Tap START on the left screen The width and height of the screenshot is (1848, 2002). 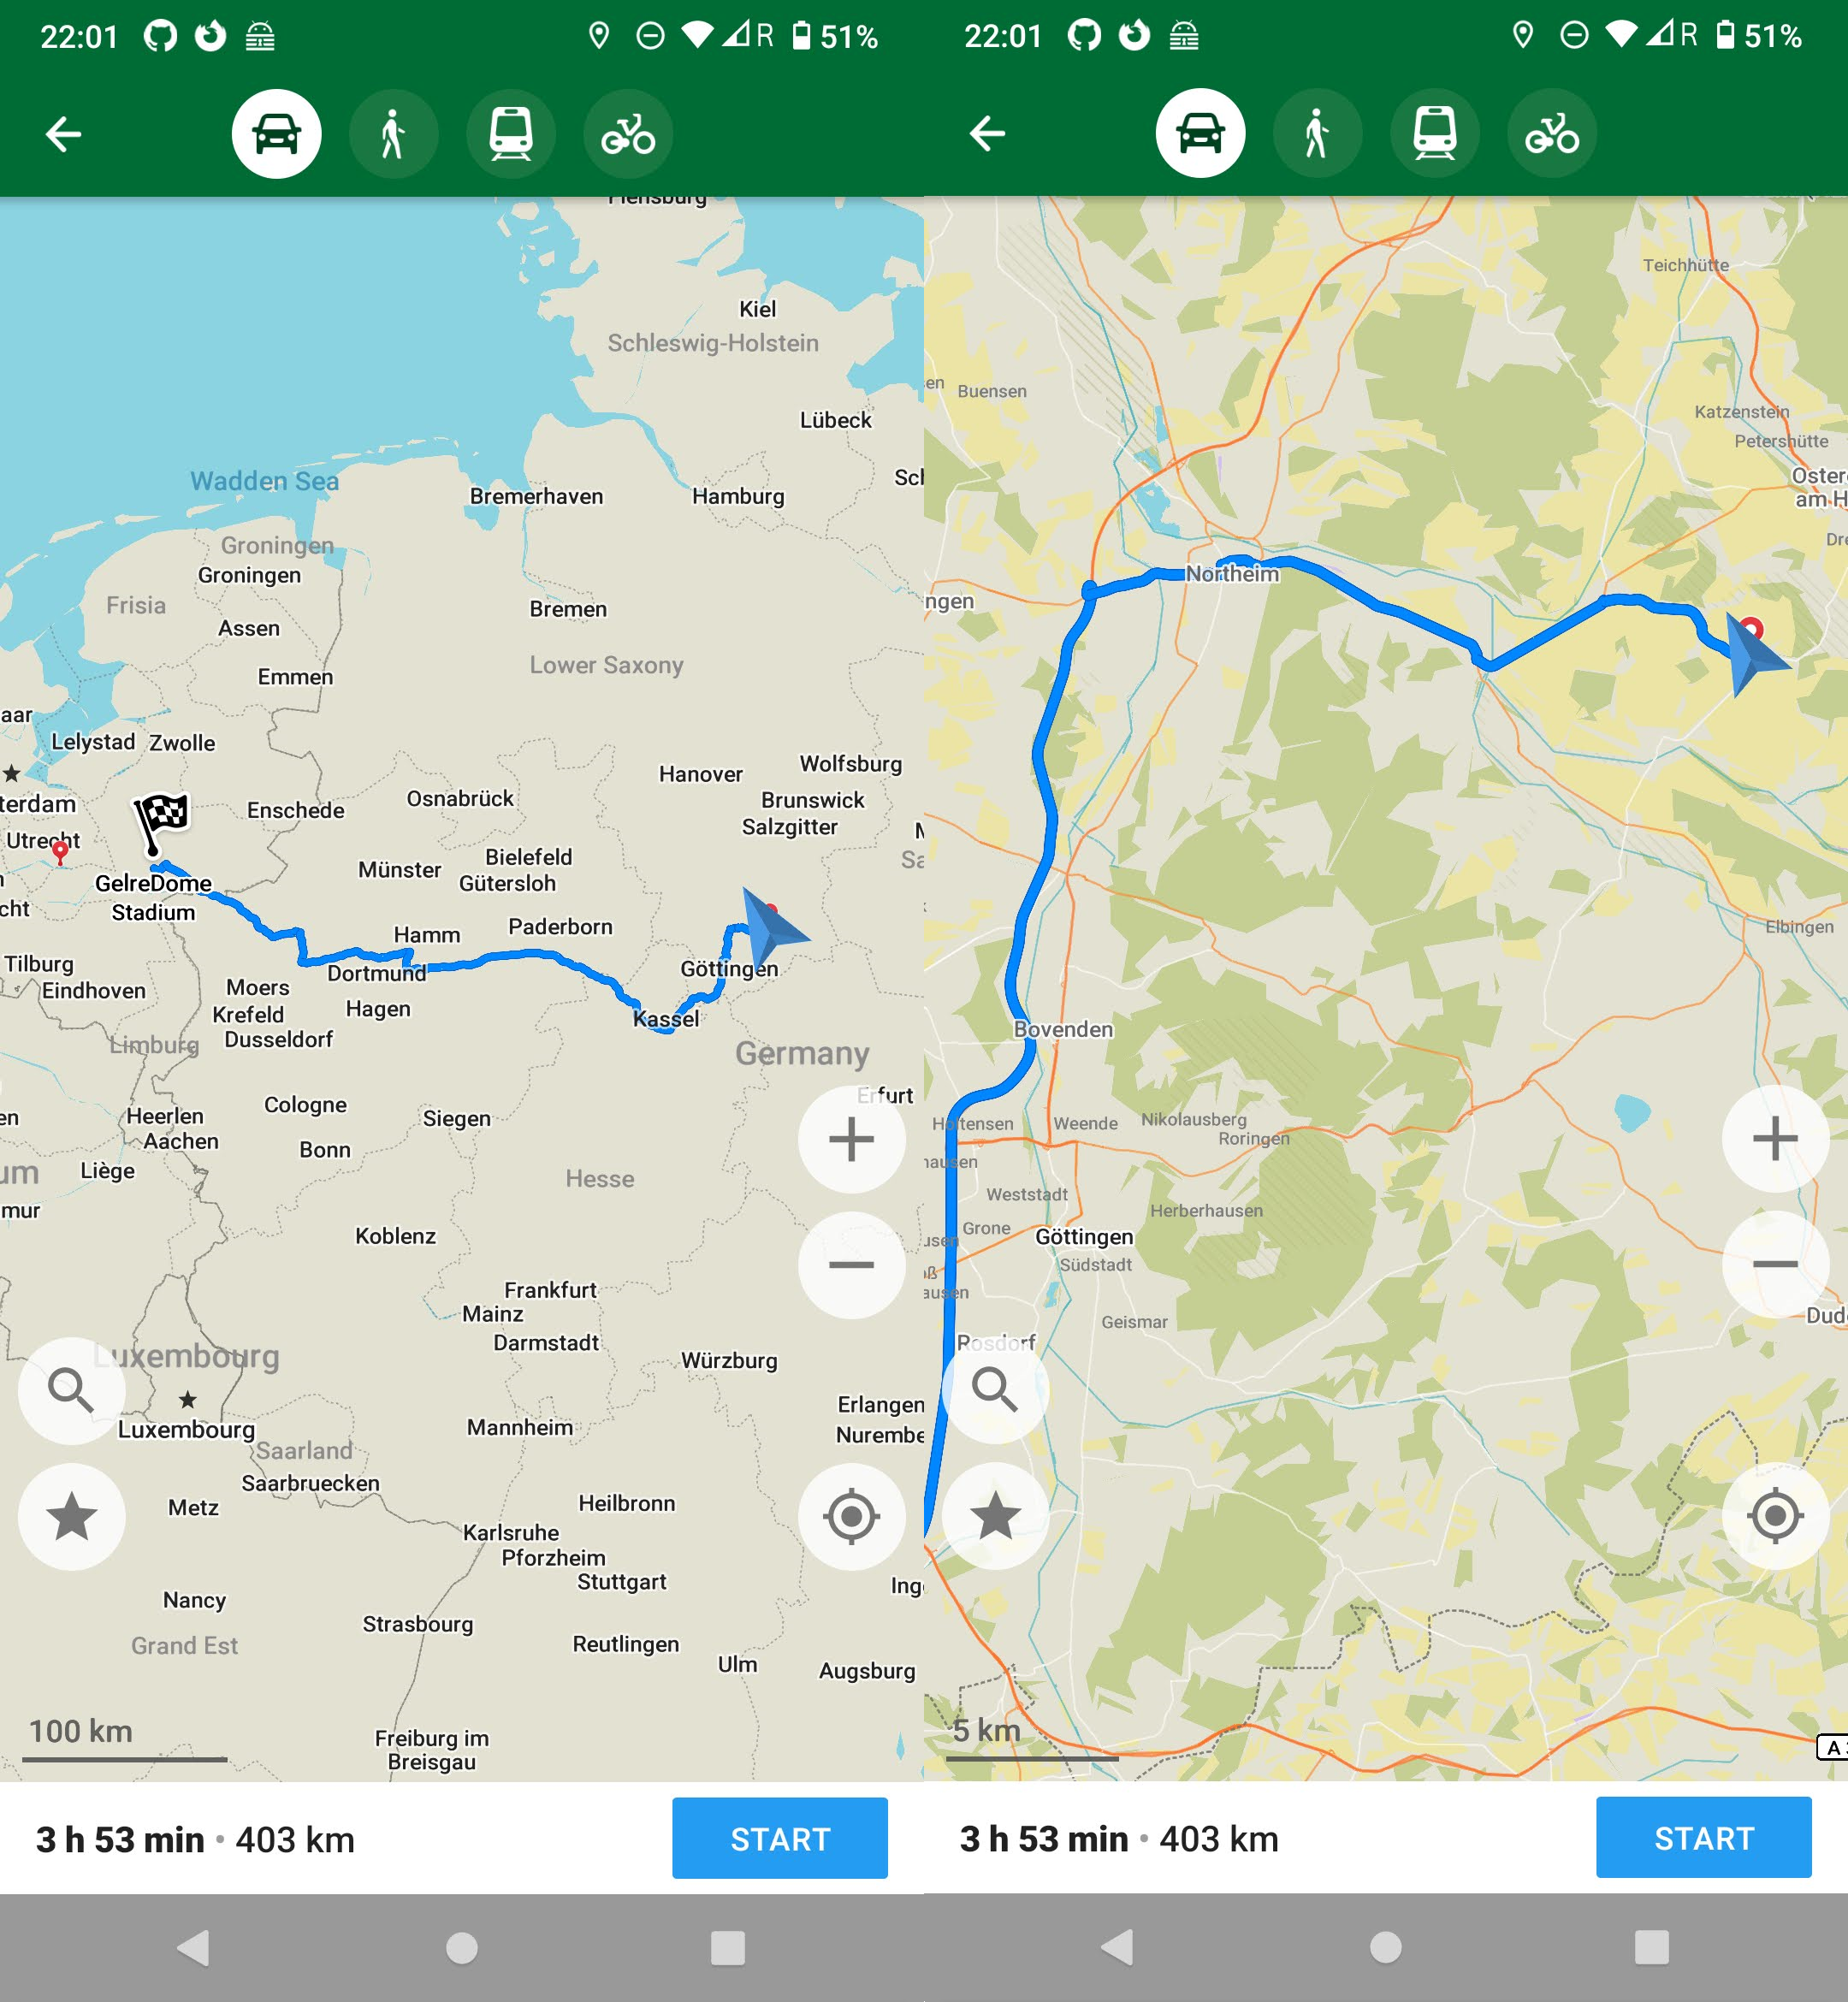point(780,1838)
